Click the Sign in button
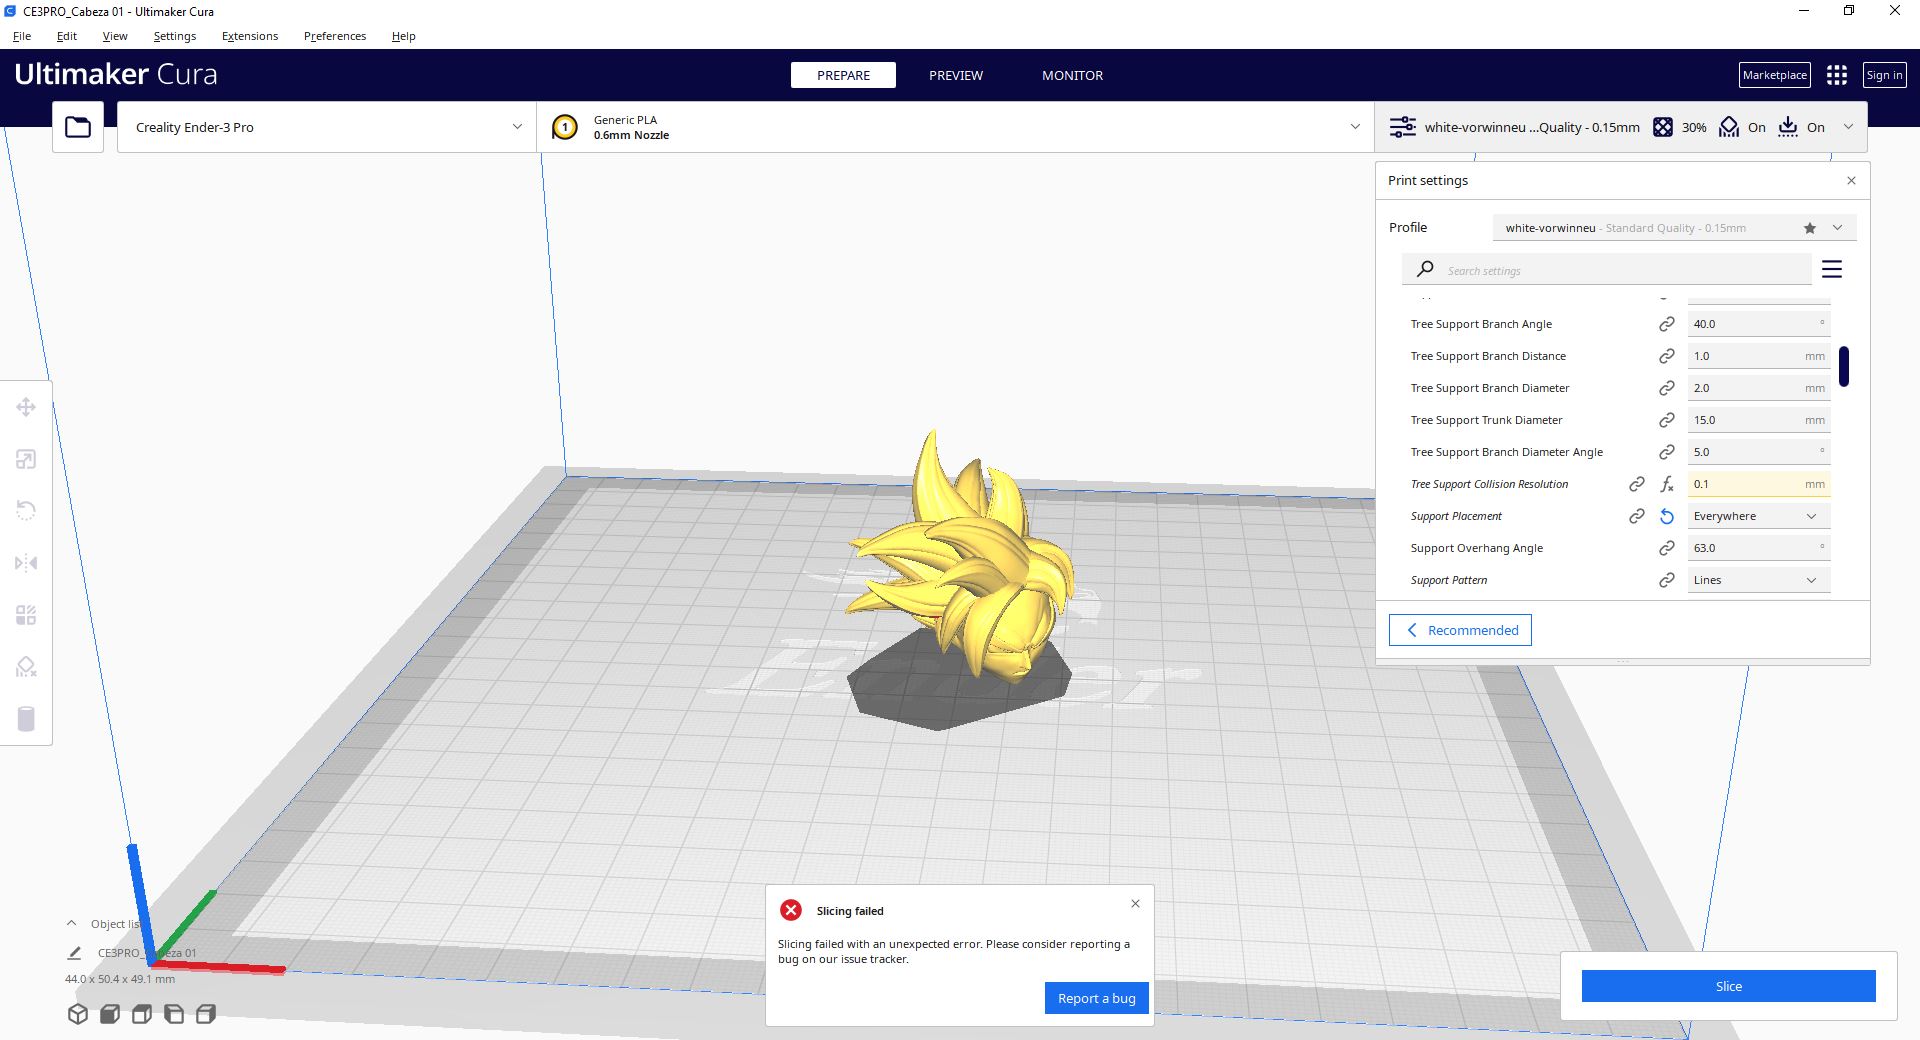The height and width of the screenshot is (1040, 1920). tap(1884, 75)
